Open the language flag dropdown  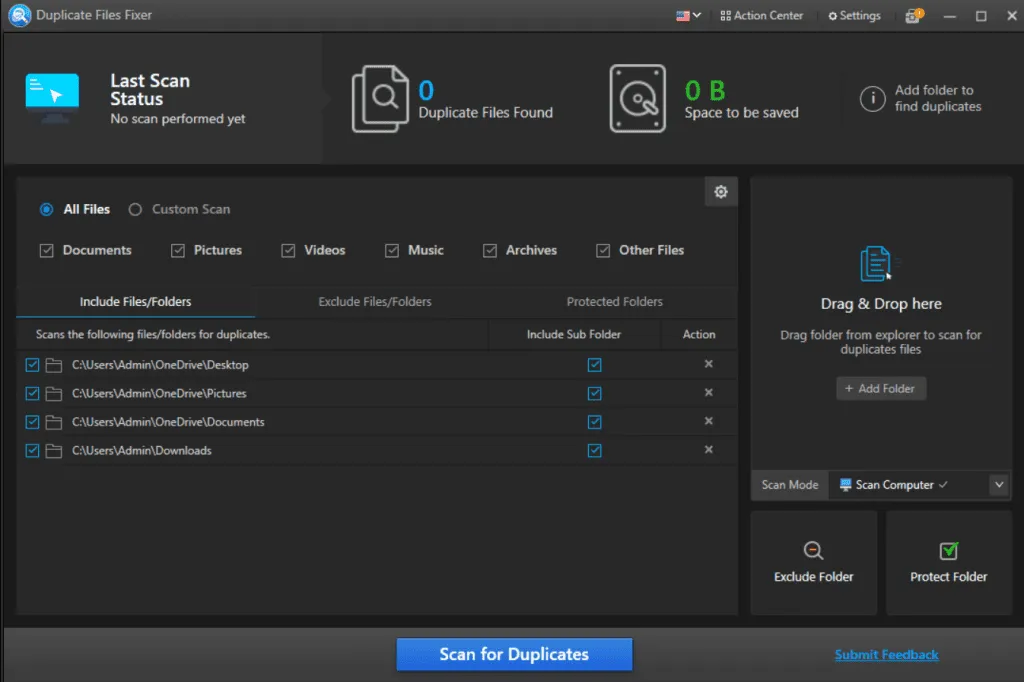[x=688, y=16]
